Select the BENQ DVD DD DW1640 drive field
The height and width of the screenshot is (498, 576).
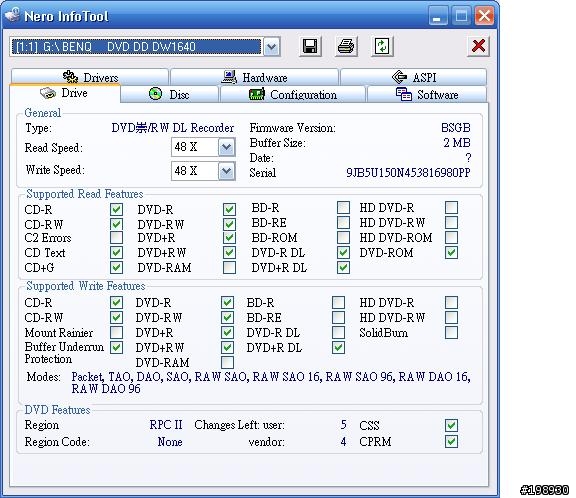click(x=136, y=47)
